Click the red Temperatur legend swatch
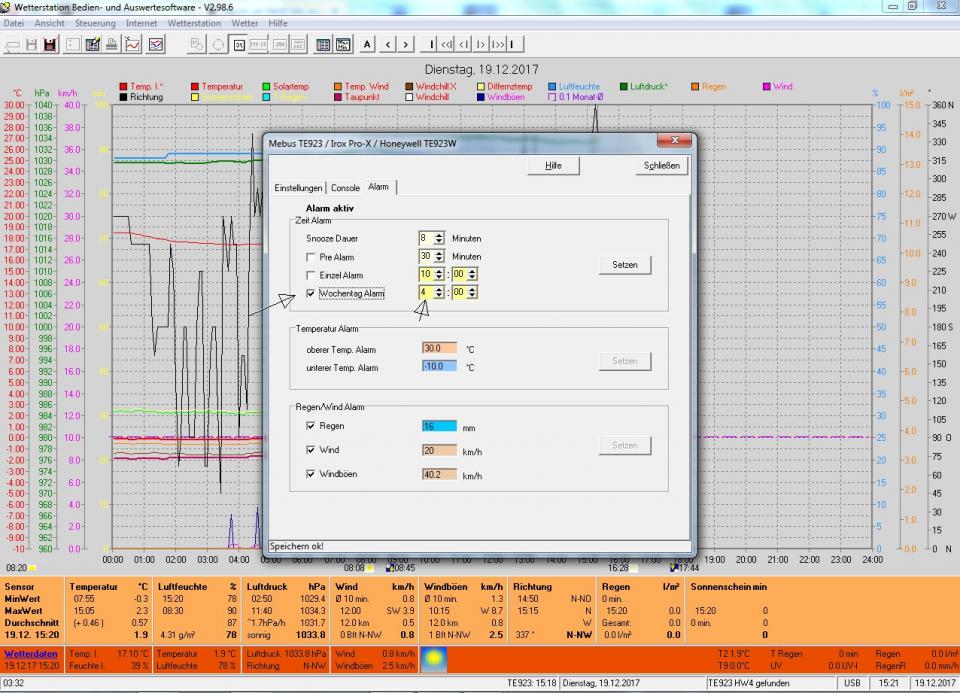 pyautogui.click(x=194, y=87)
